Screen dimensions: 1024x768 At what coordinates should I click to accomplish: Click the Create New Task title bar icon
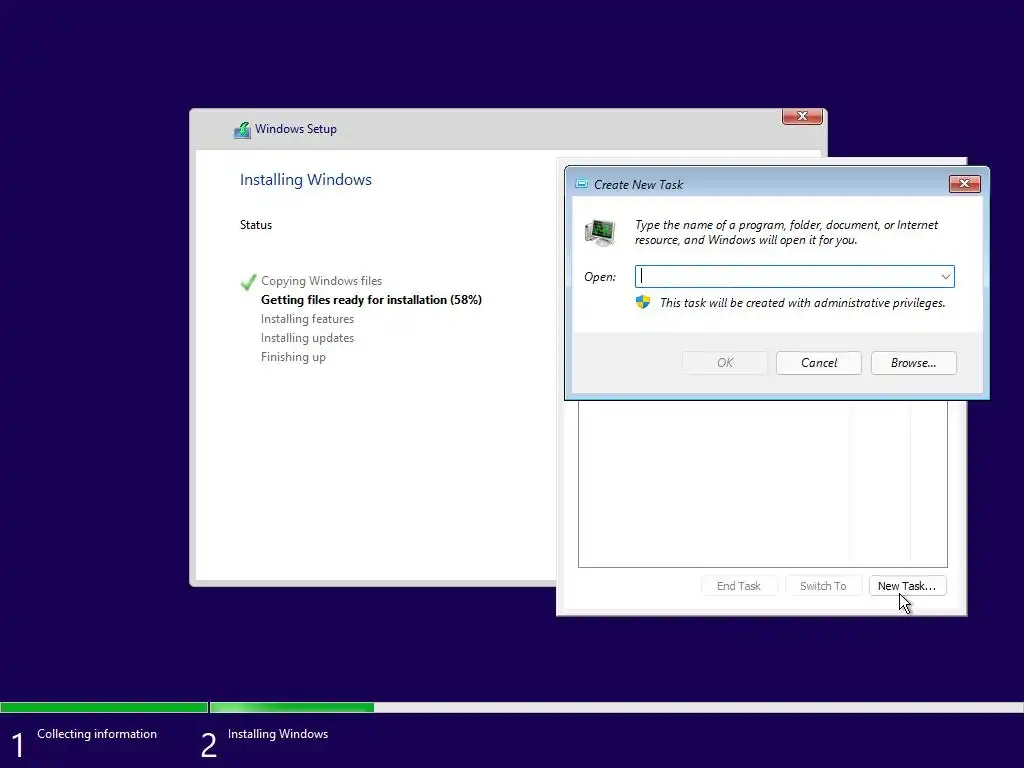click(x=581, y=184)
